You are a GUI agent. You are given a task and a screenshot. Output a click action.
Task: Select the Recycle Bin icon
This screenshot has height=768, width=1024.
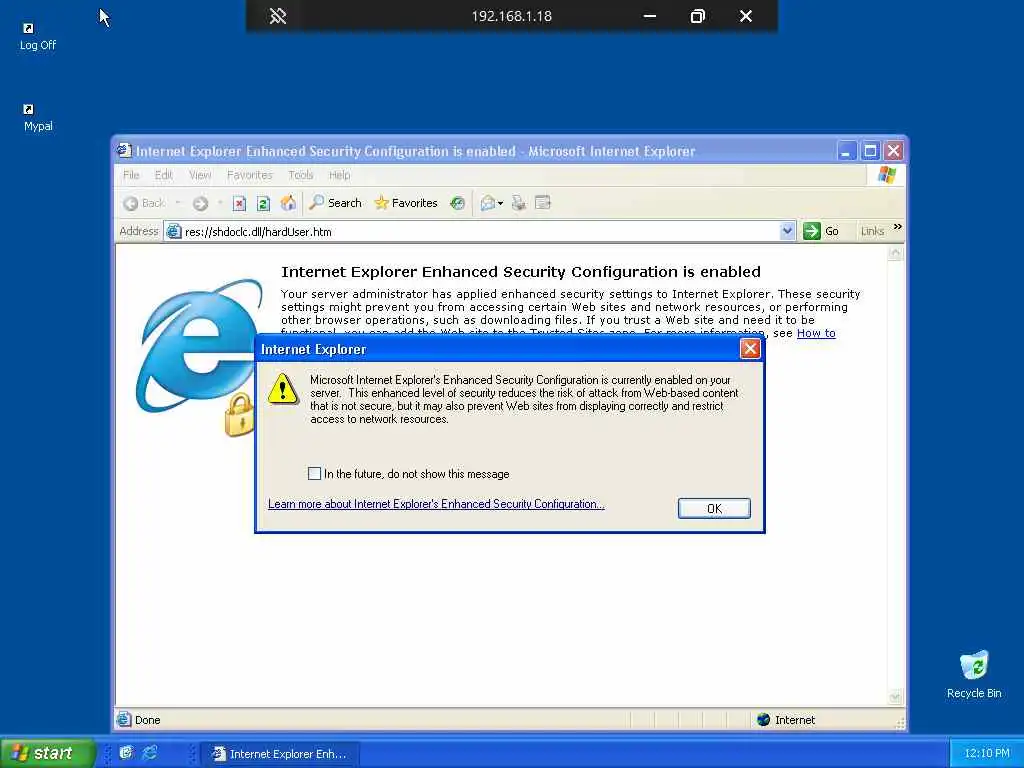[974, 675]
